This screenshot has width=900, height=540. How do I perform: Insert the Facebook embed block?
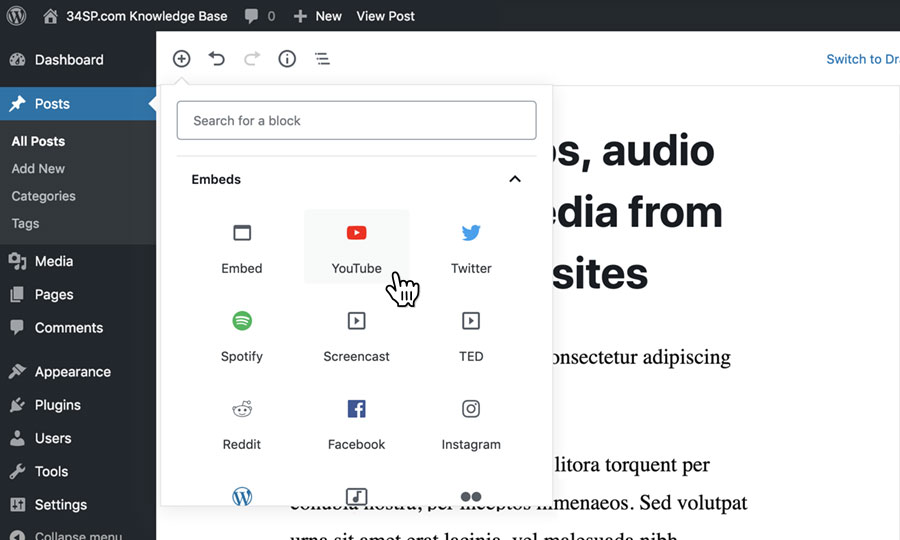[x=356, y=423]
